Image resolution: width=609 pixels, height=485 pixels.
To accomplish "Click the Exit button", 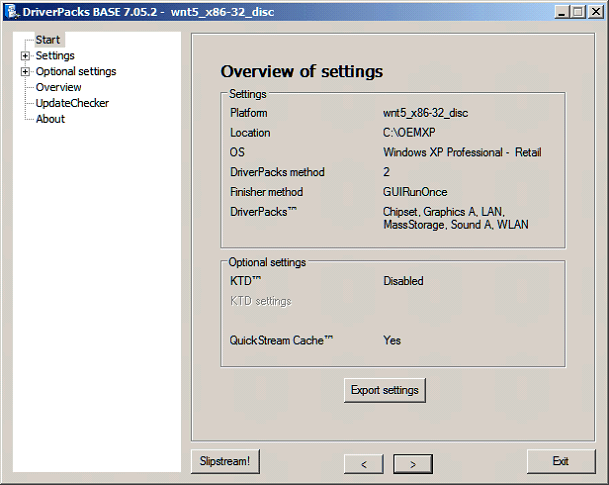I will [x=560, y=461].
